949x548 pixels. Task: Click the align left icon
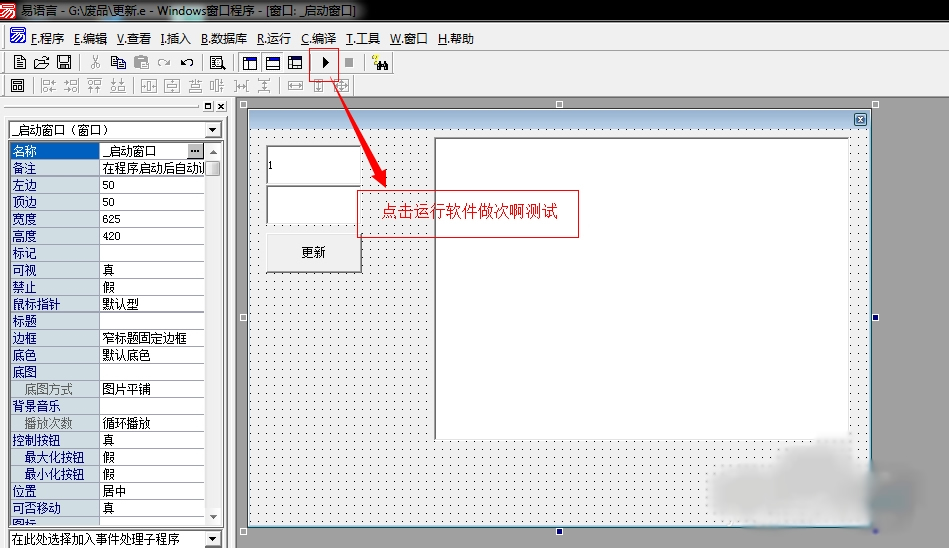coord(48,86)
